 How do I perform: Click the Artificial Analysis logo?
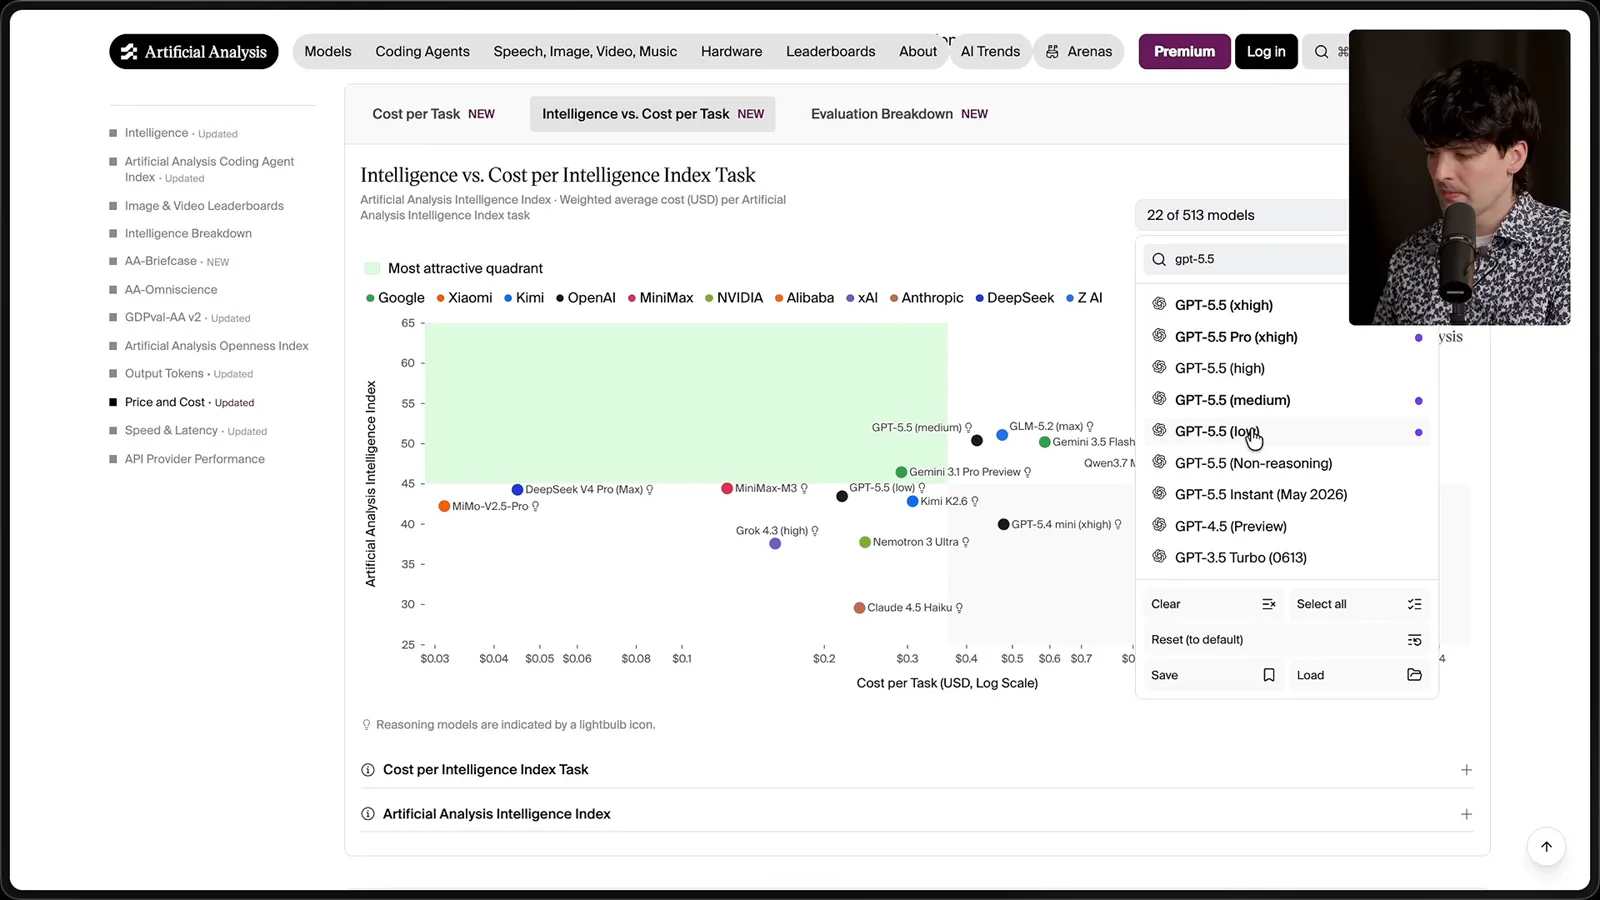(x=194, y=52)
